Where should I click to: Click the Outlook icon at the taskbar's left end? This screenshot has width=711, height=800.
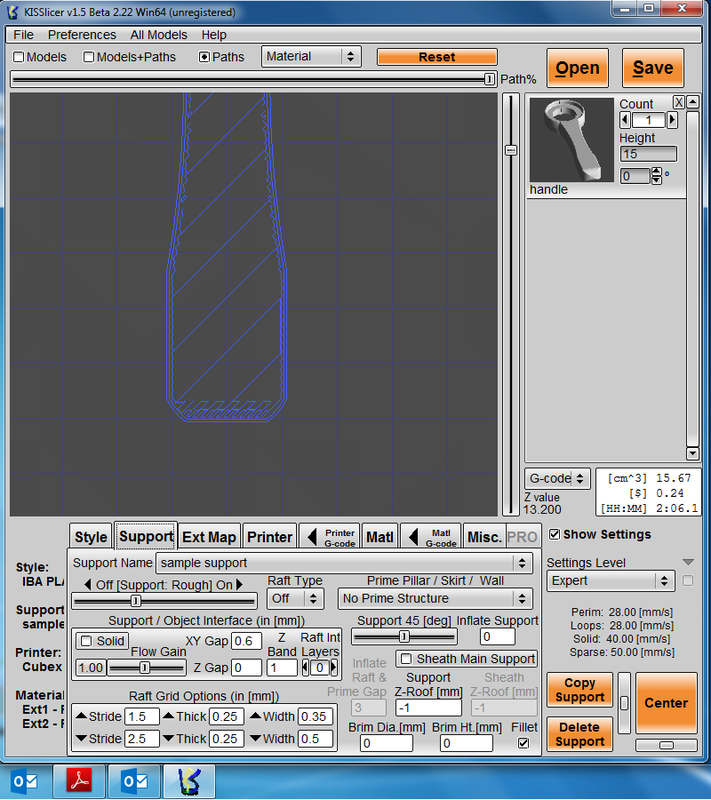tap(25, 781)
